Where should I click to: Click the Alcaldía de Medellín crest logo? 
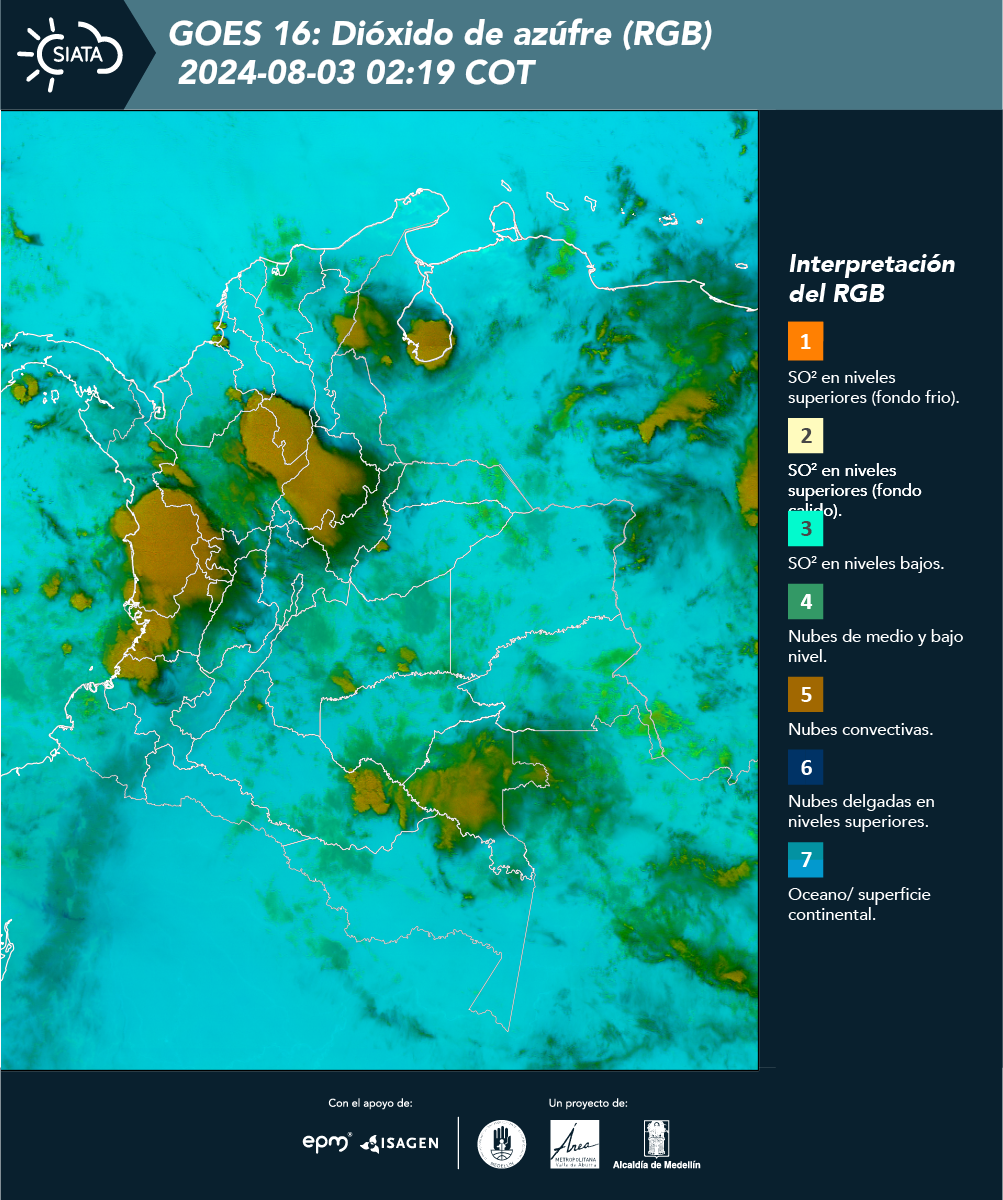point(656,1144)
